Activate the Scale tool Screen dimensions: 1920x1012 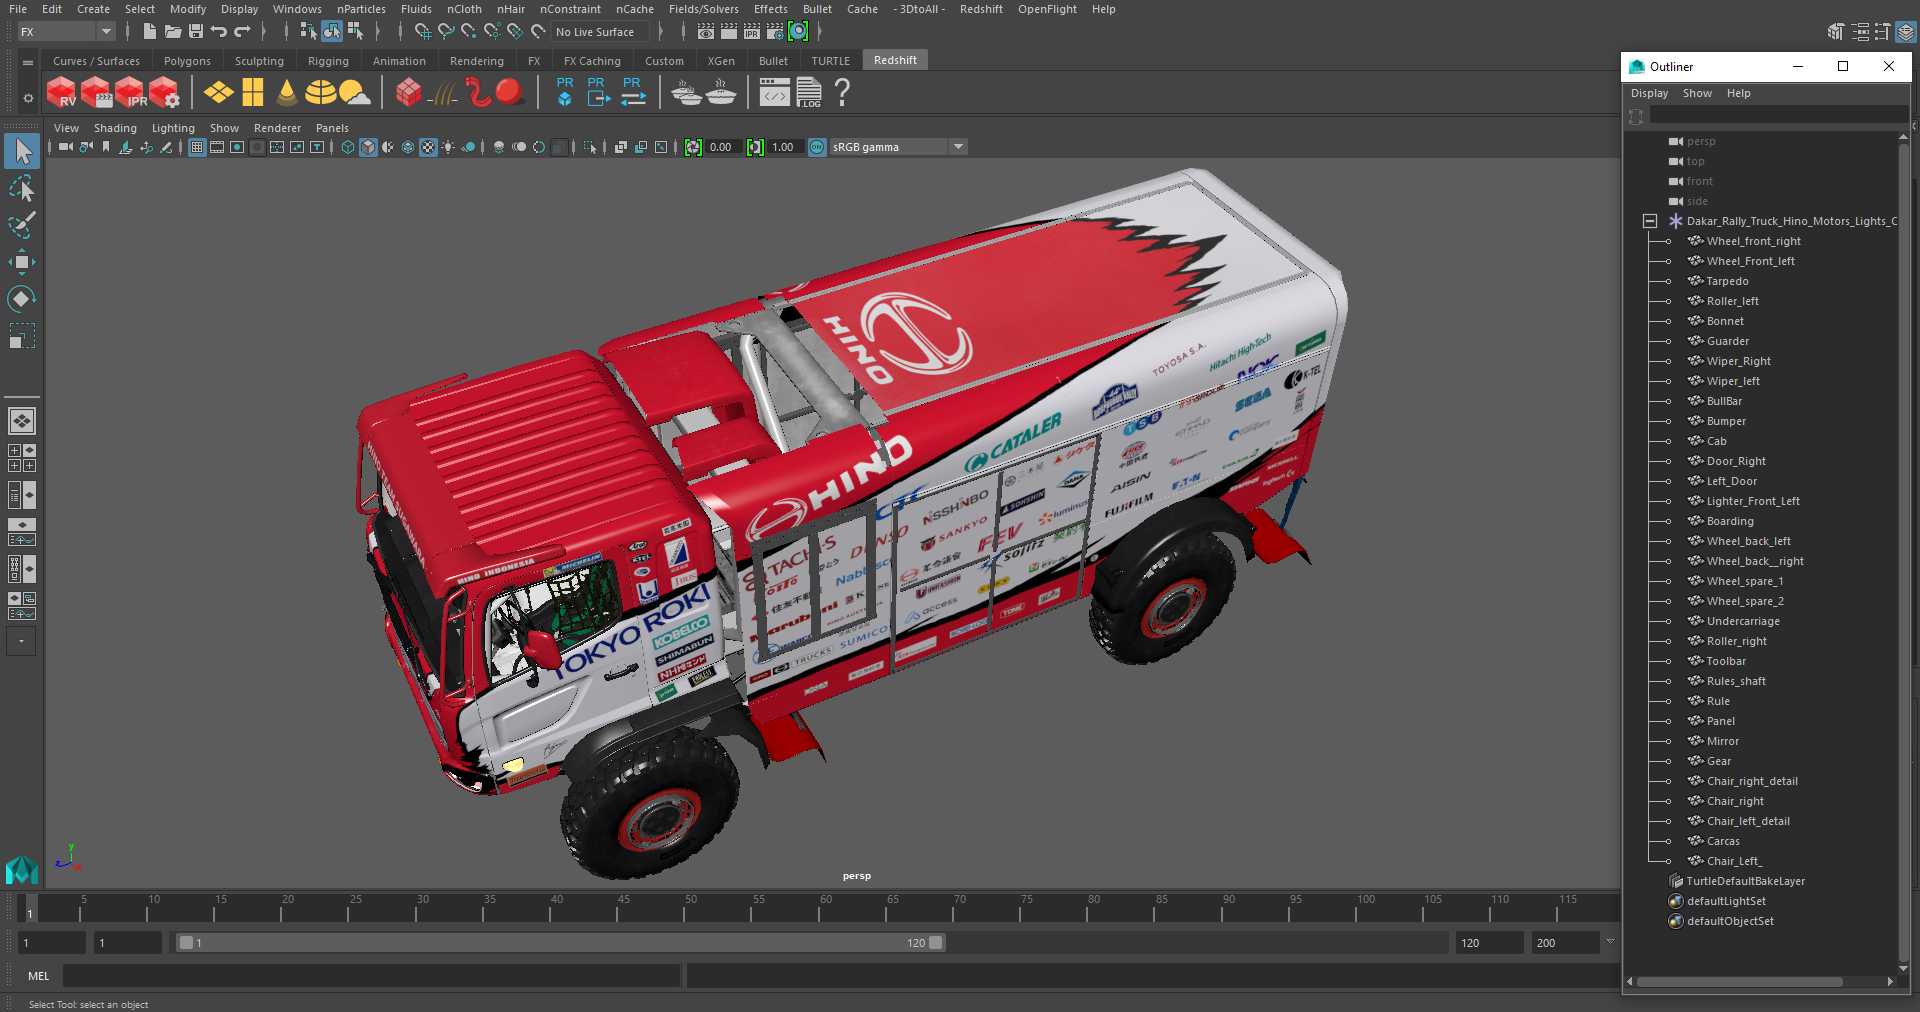(x=21, y=335)
